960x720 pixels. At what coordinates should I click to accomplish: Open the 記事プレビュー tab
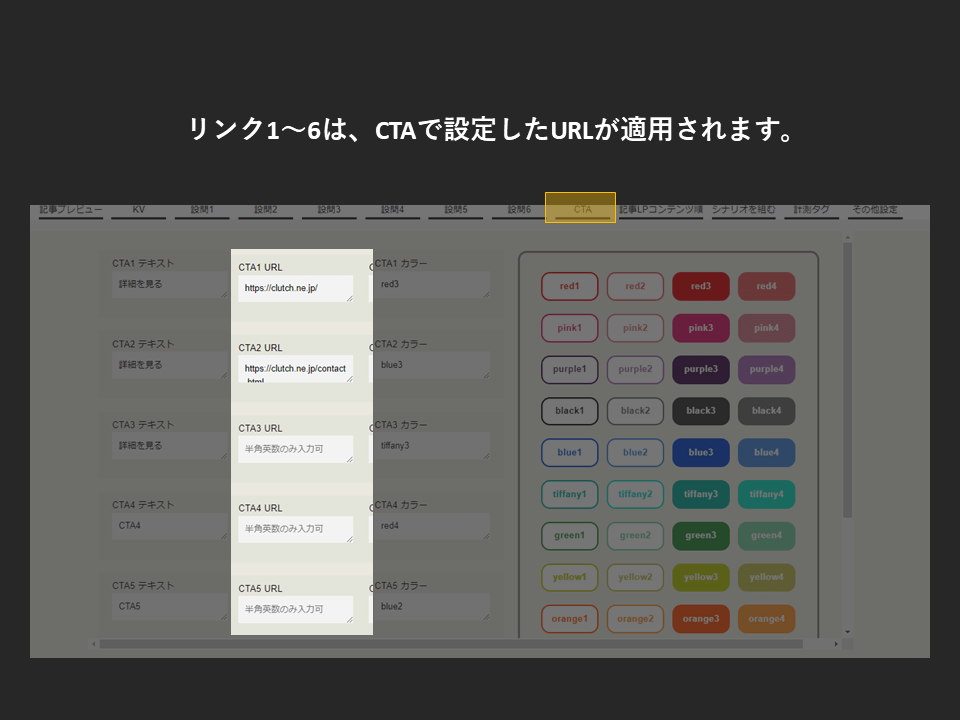[x=71, y=210]
